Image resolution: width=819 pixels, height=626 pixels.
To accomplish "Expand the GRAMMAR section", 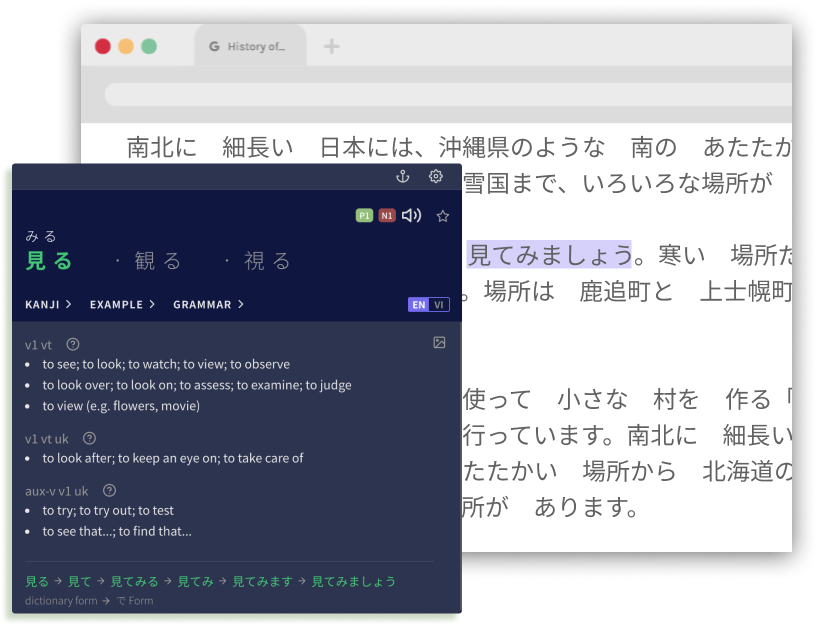I will (208, 305).
